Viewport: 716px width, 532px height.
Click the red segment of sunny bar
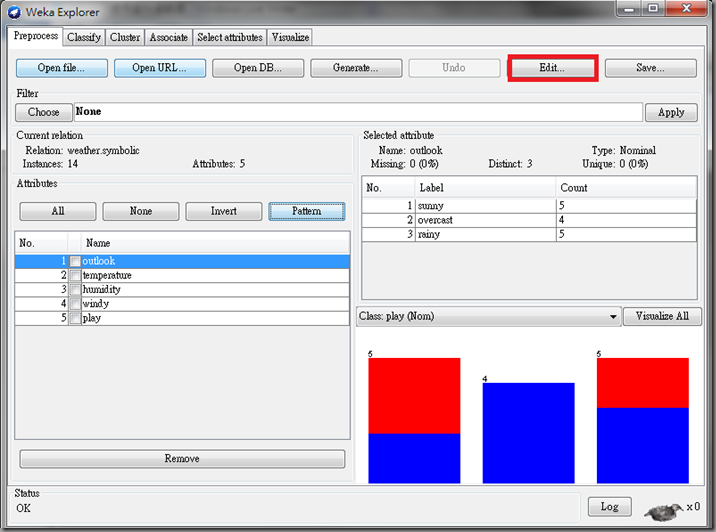pyautogui.click(x=414, y=395)
